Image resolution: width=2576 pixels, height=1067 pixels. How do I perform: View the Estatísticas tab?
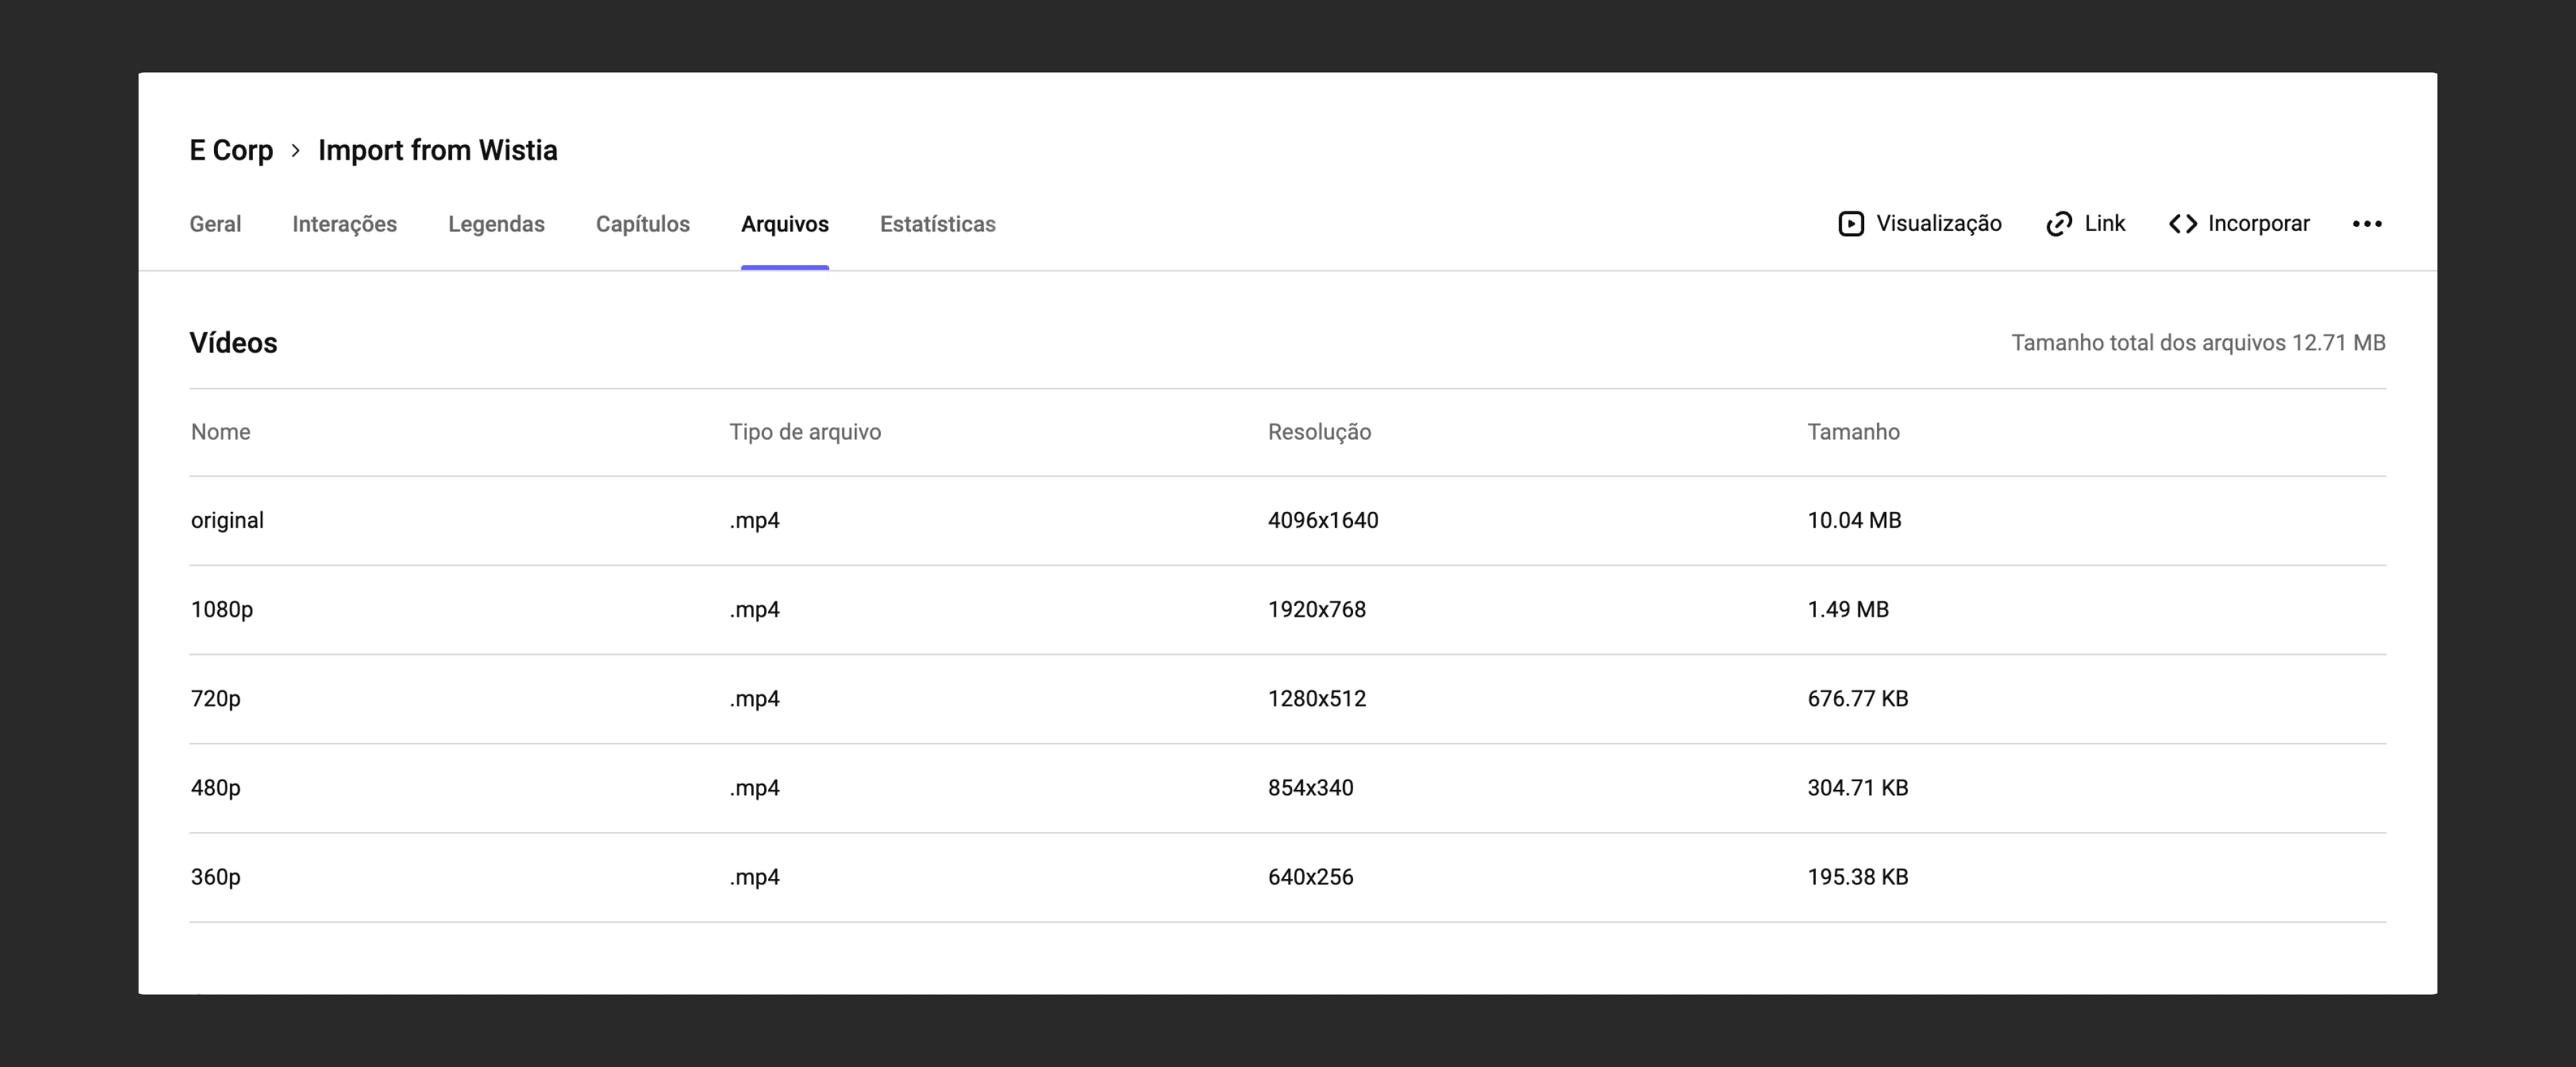[938, 224]
